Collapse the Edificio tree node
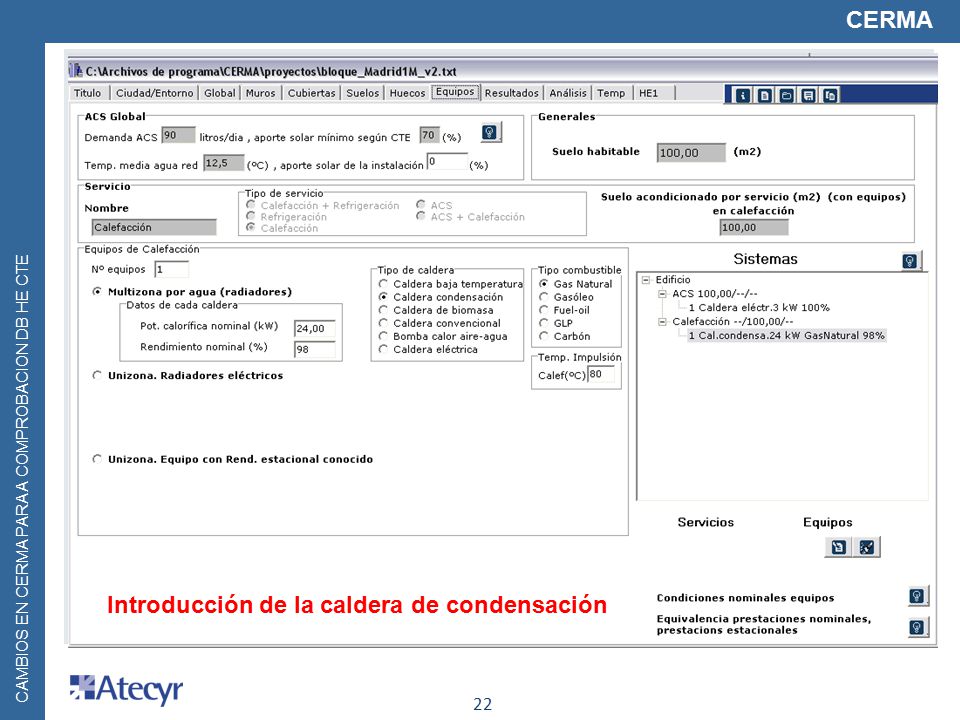 (x=645, y=280)
